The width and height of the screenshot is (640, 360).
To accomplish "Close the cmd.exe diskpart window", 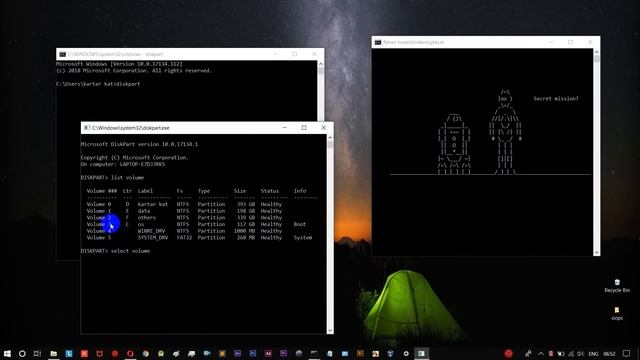I will tap(314, 54).
